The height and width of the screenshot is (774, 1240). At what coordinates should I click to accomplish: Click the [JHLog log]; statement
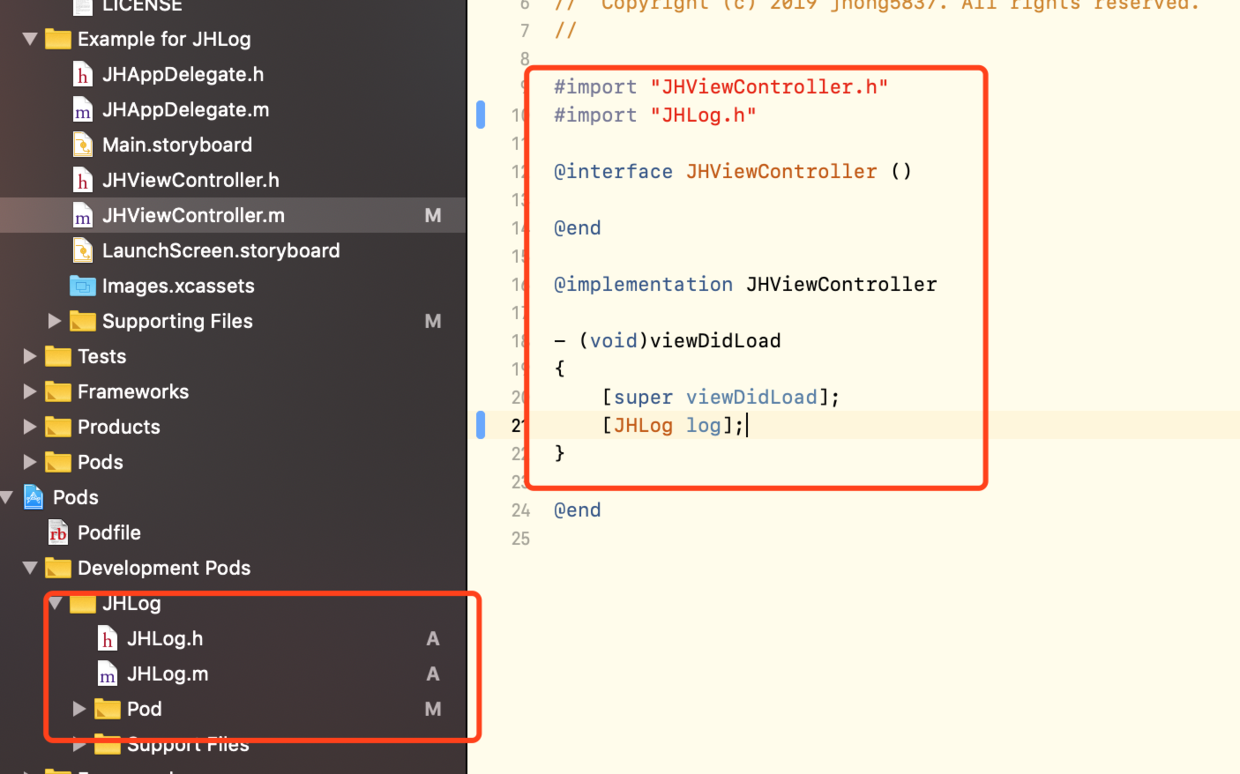(x=673, y=425)
